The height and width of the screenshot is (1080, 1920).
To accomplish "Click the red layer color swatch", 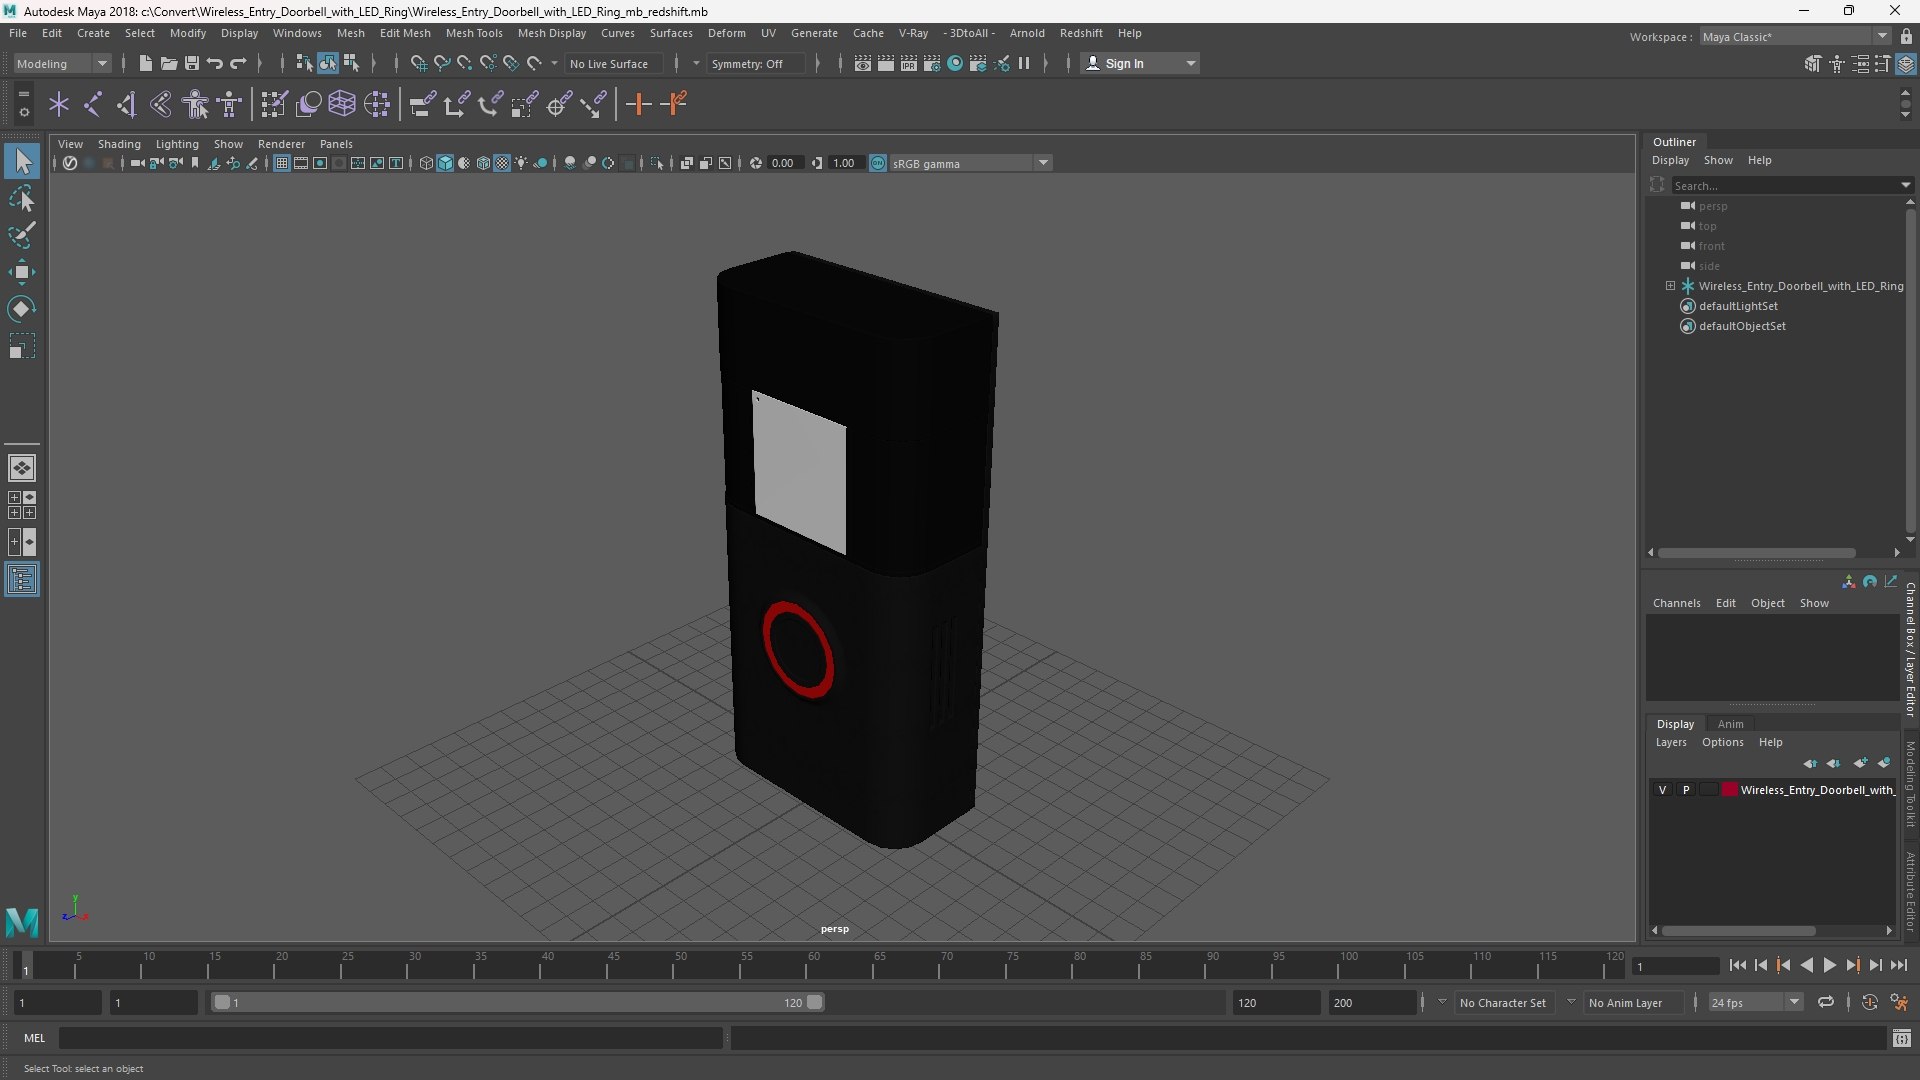I will (1730, 790).
